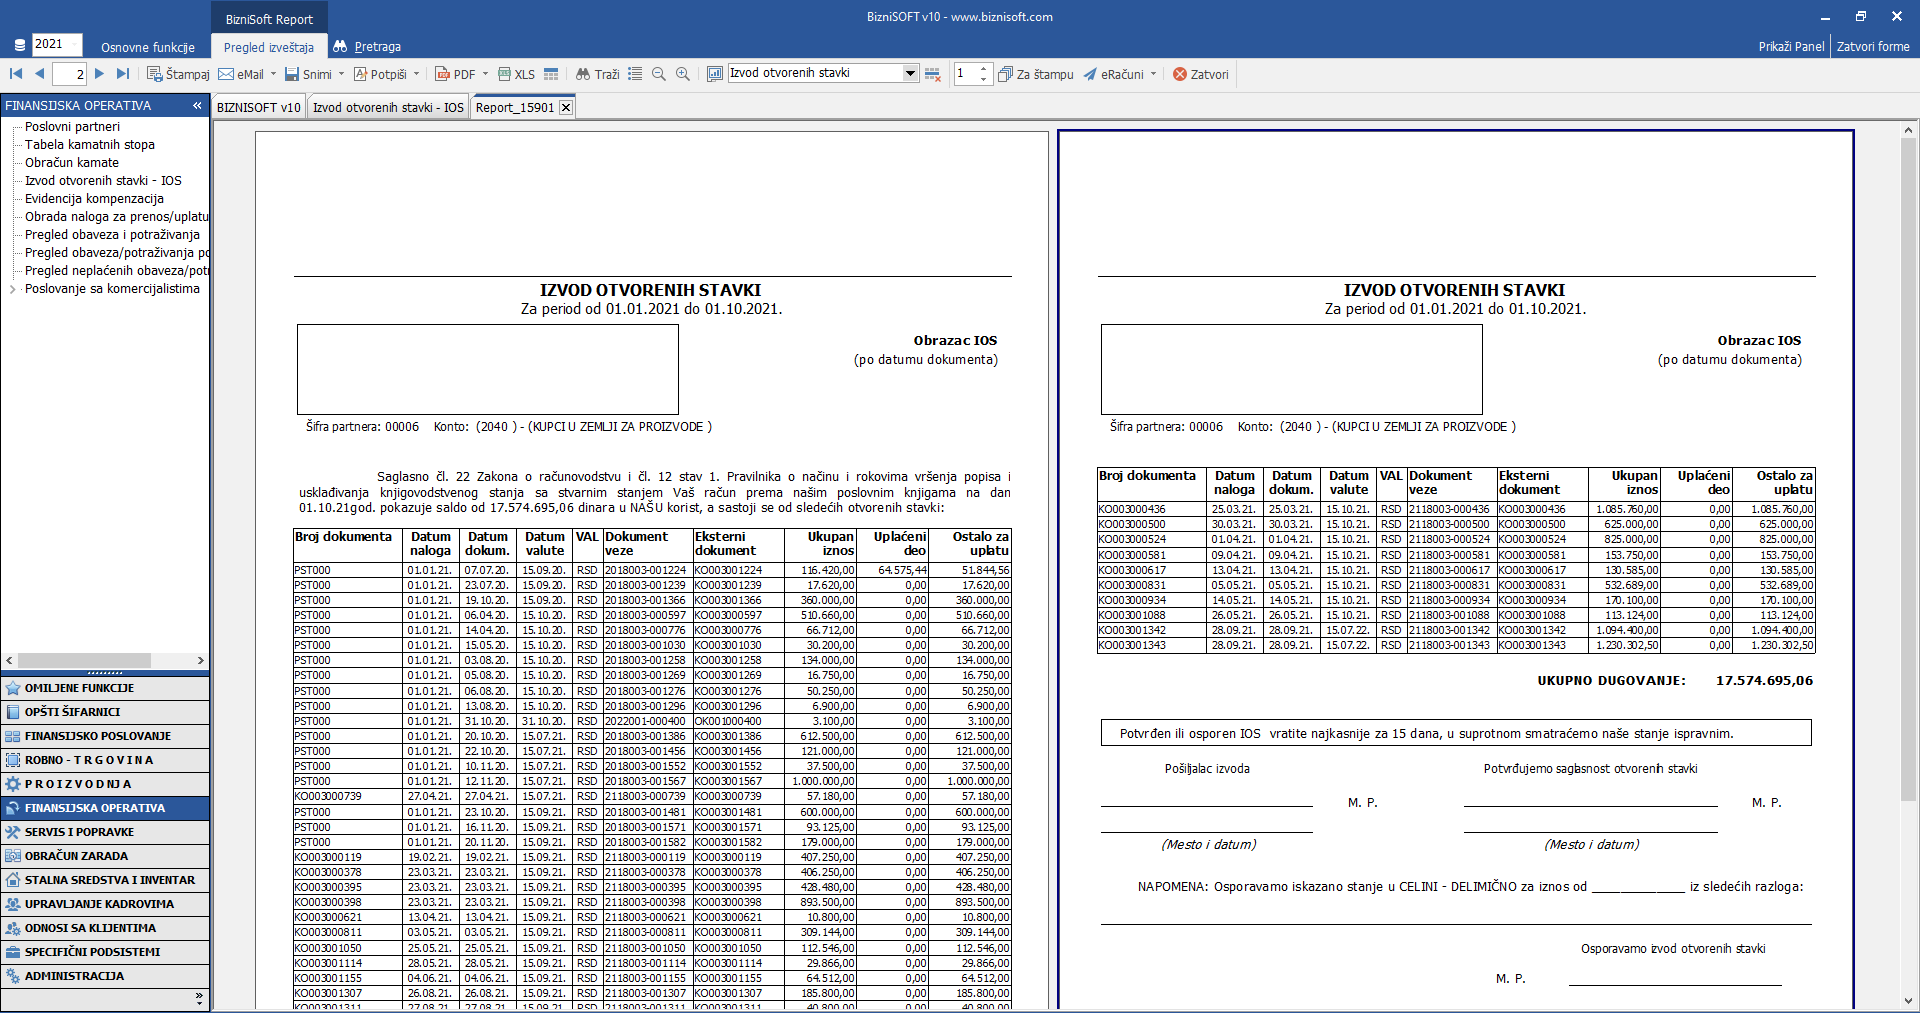Screen dimensions: 1920x1013
Task: Increase the copies count spinner
Action: click(984, 69)
